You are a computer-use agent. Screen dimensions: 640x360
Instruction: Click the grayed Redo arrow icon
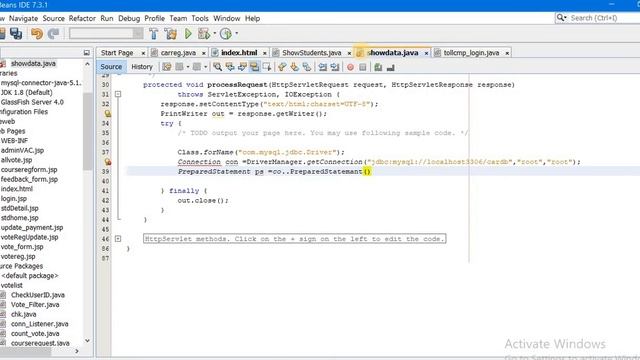[x=53, y=33]
